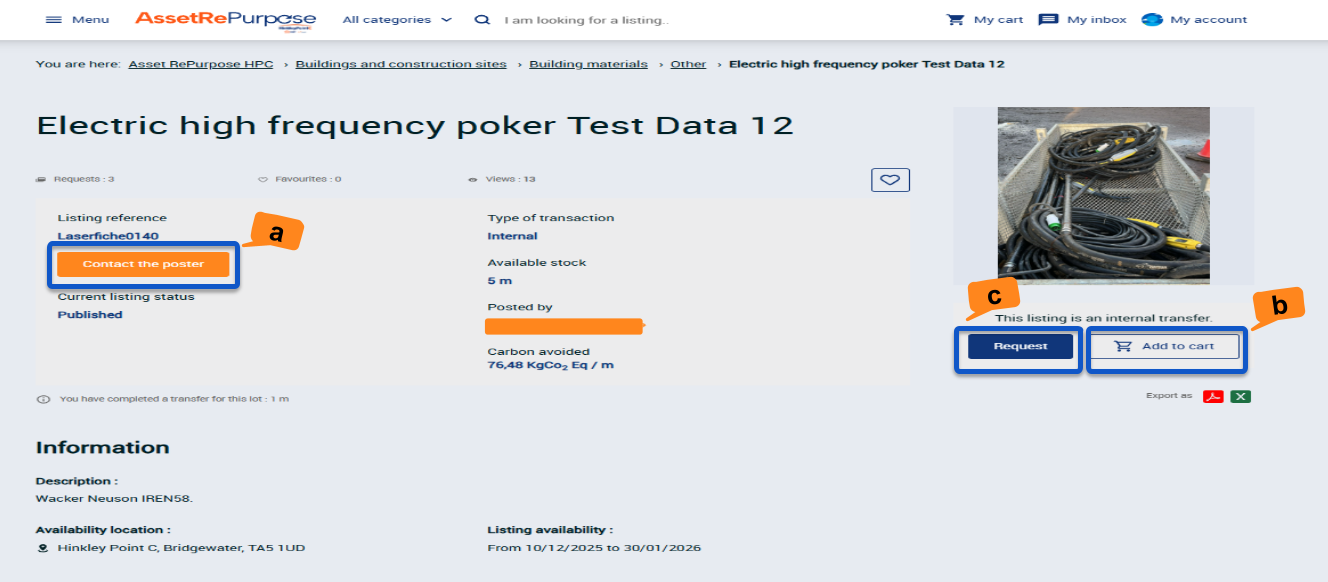
Task: Open the hamburger Menu icon
Action: point(54,20)
